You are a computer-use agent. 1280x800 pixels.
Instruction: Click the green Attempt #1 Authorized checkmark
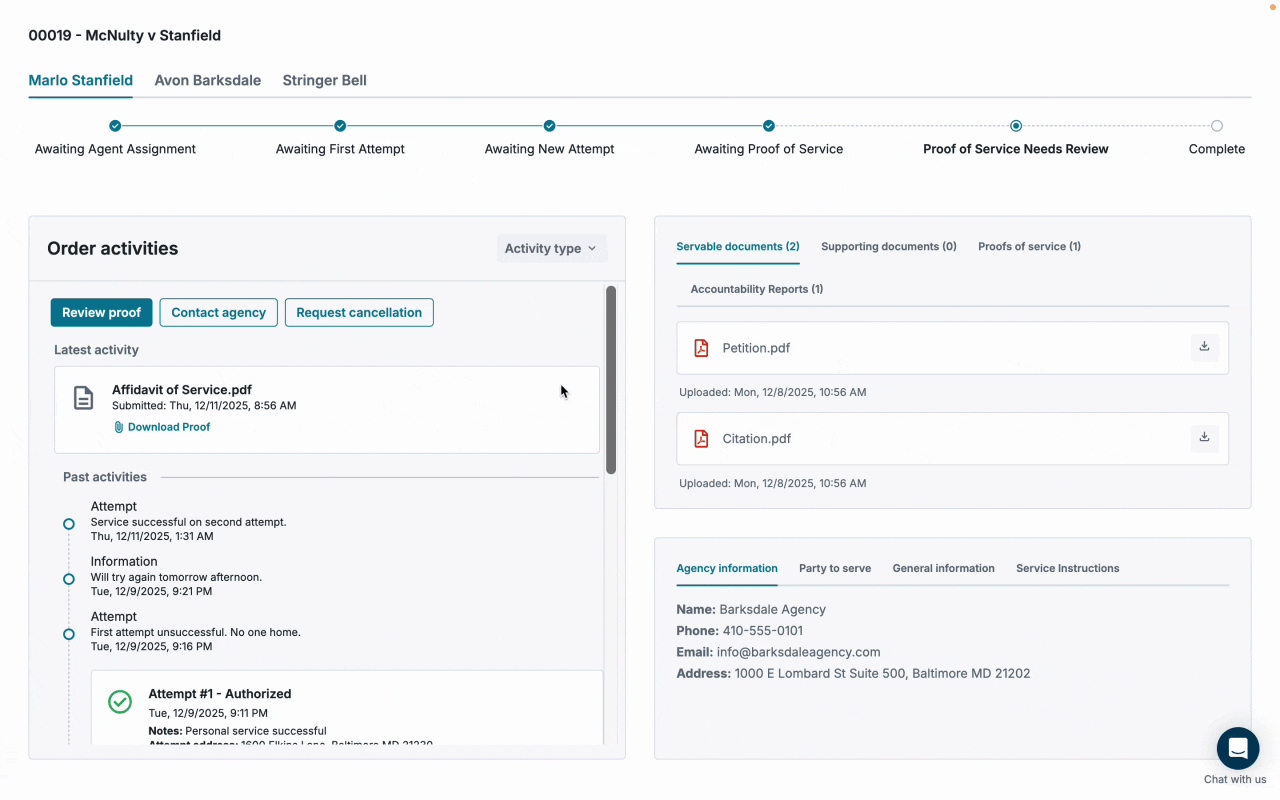click(120, 702)
